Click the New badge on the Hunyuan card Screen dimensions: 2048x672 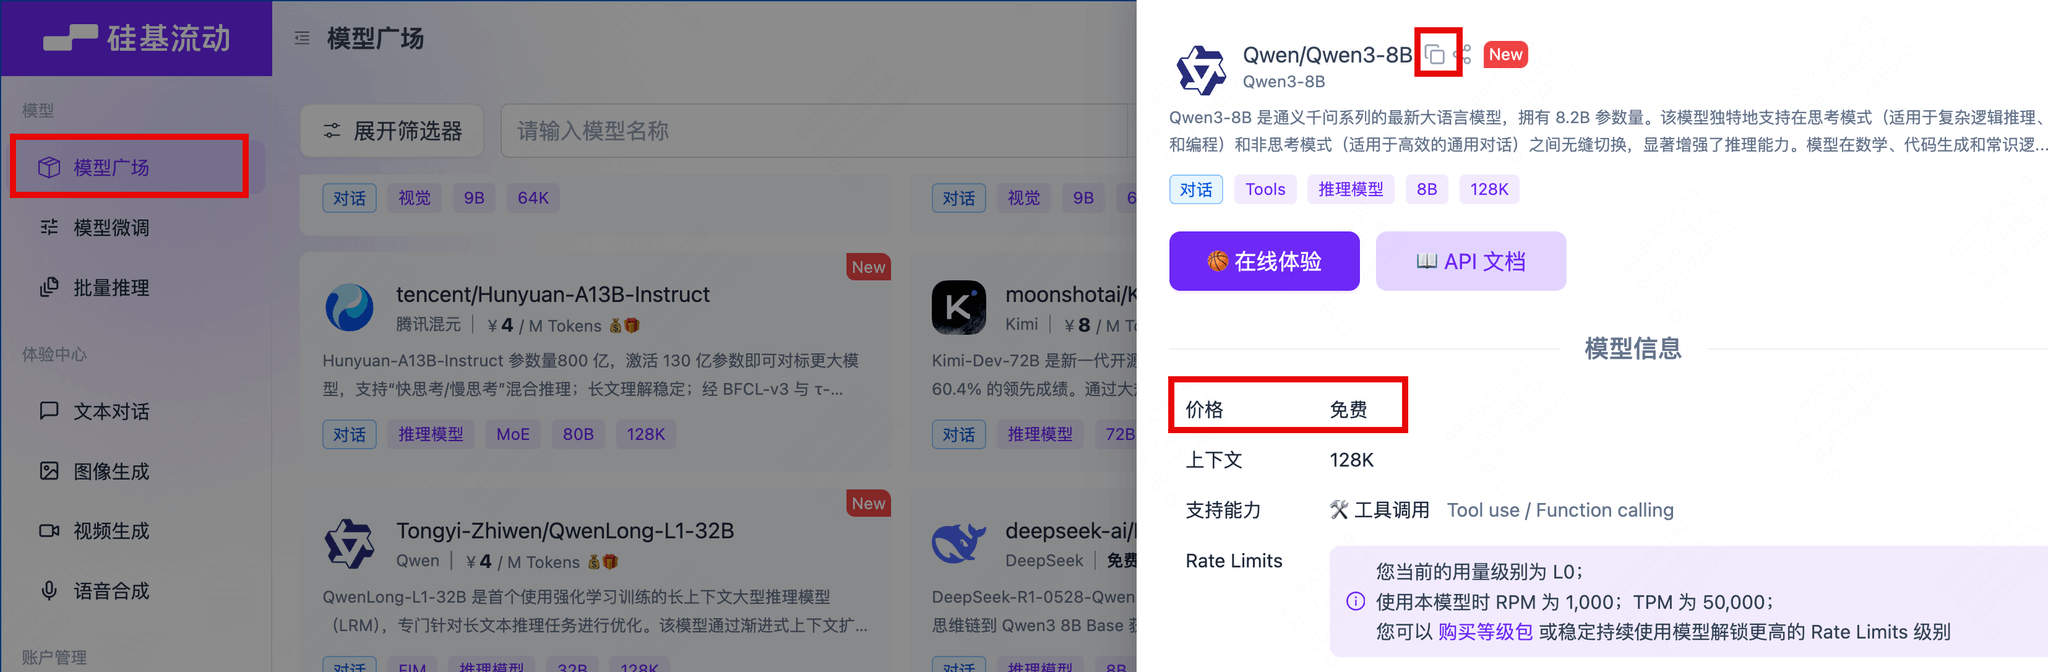click(x=868, y=267)
